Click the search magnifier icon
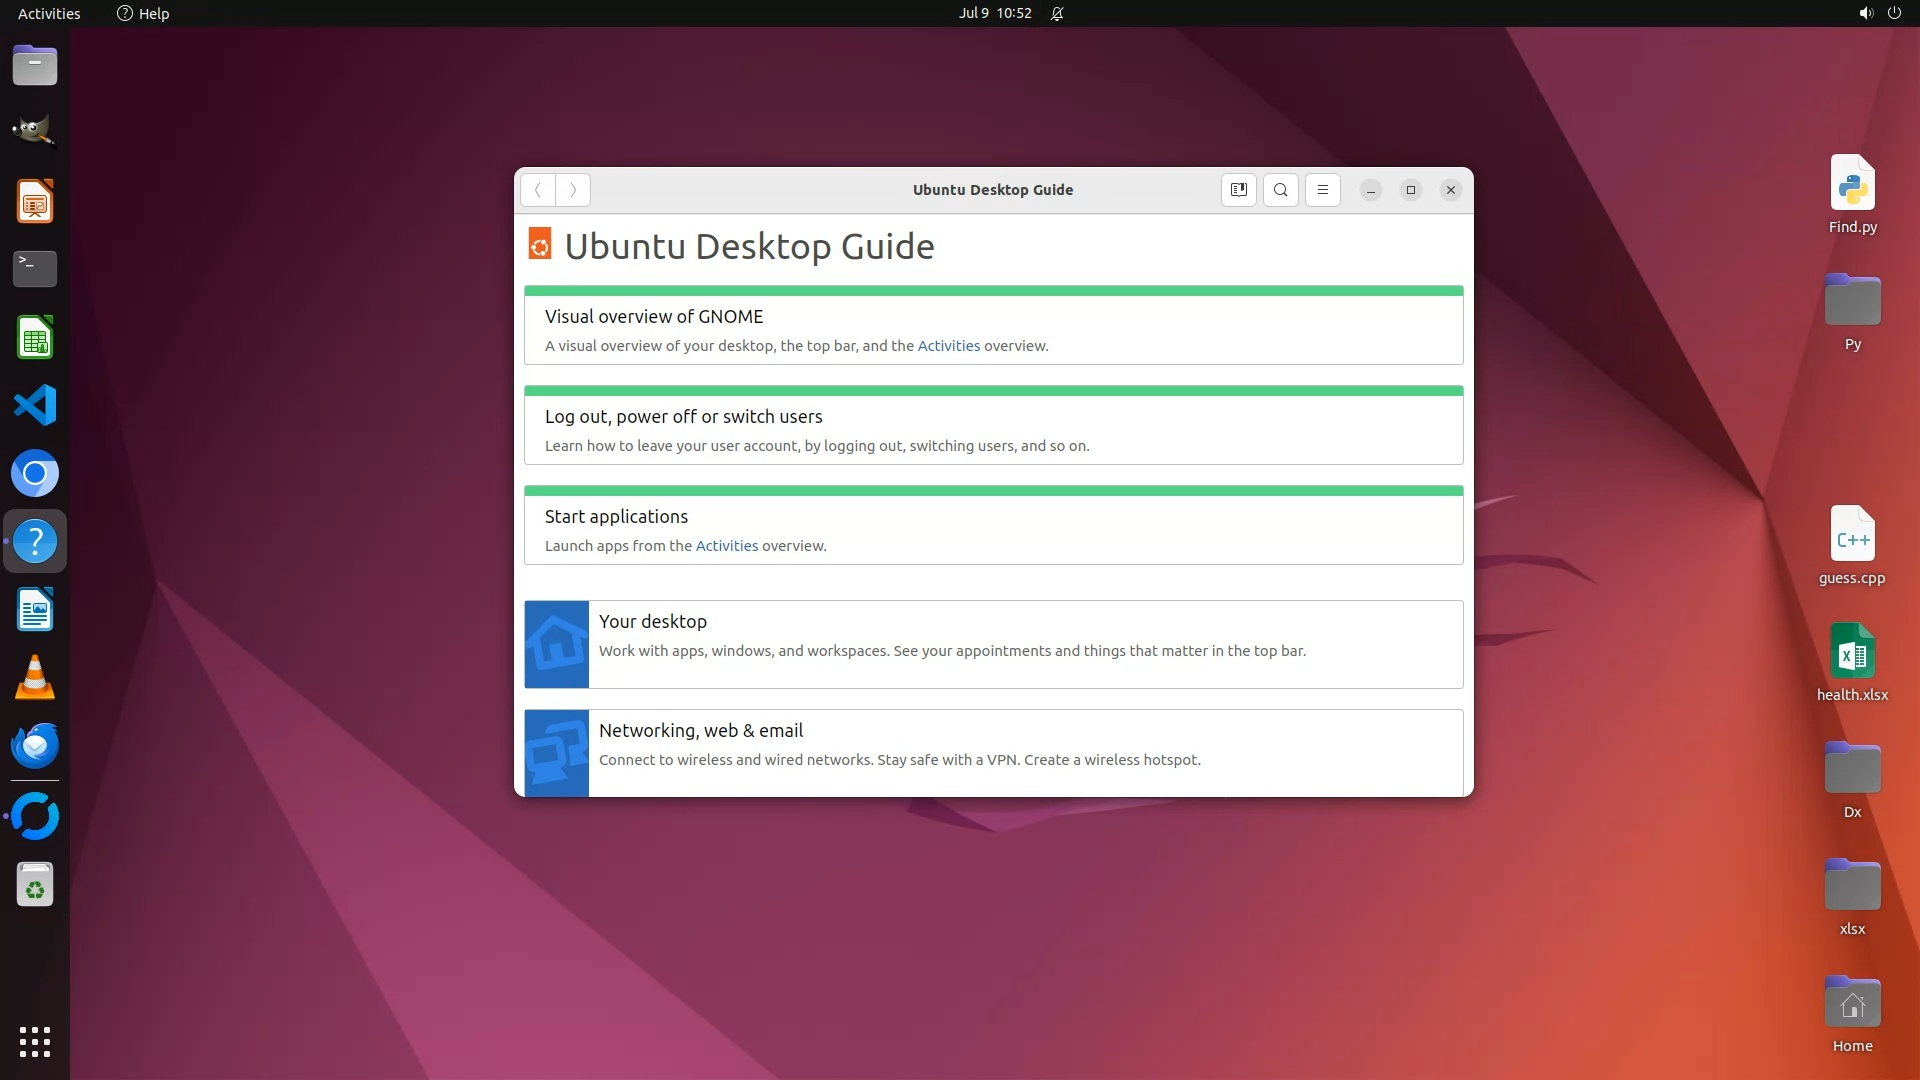Screen dimensions: 1920x1080 pos(1280,190)
